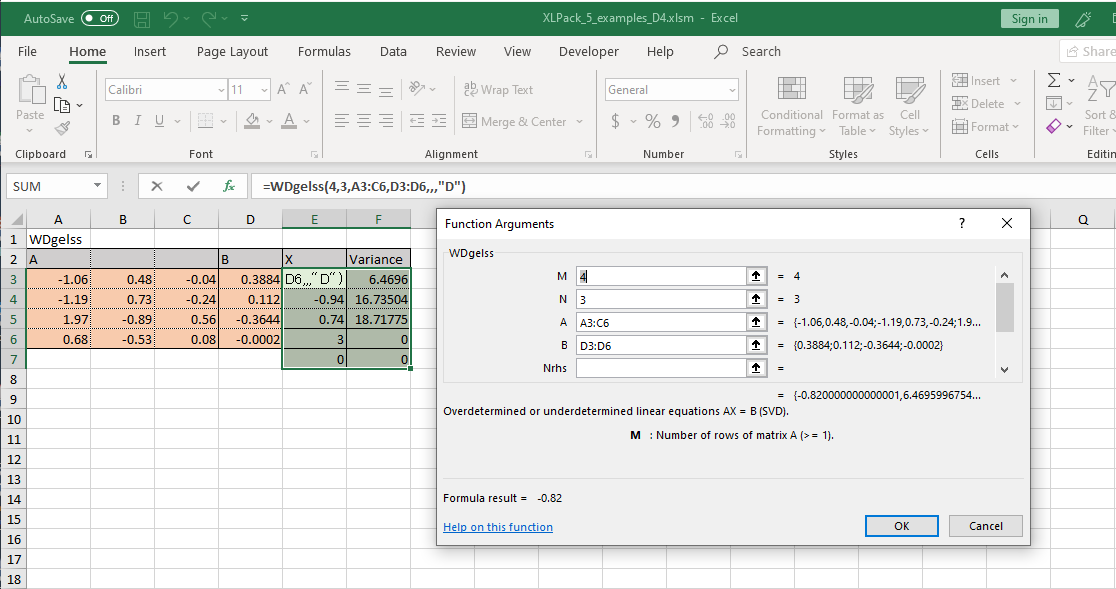Click OK in Function Arguments dialog
The image size is (1116, 589).
[901, 526]
